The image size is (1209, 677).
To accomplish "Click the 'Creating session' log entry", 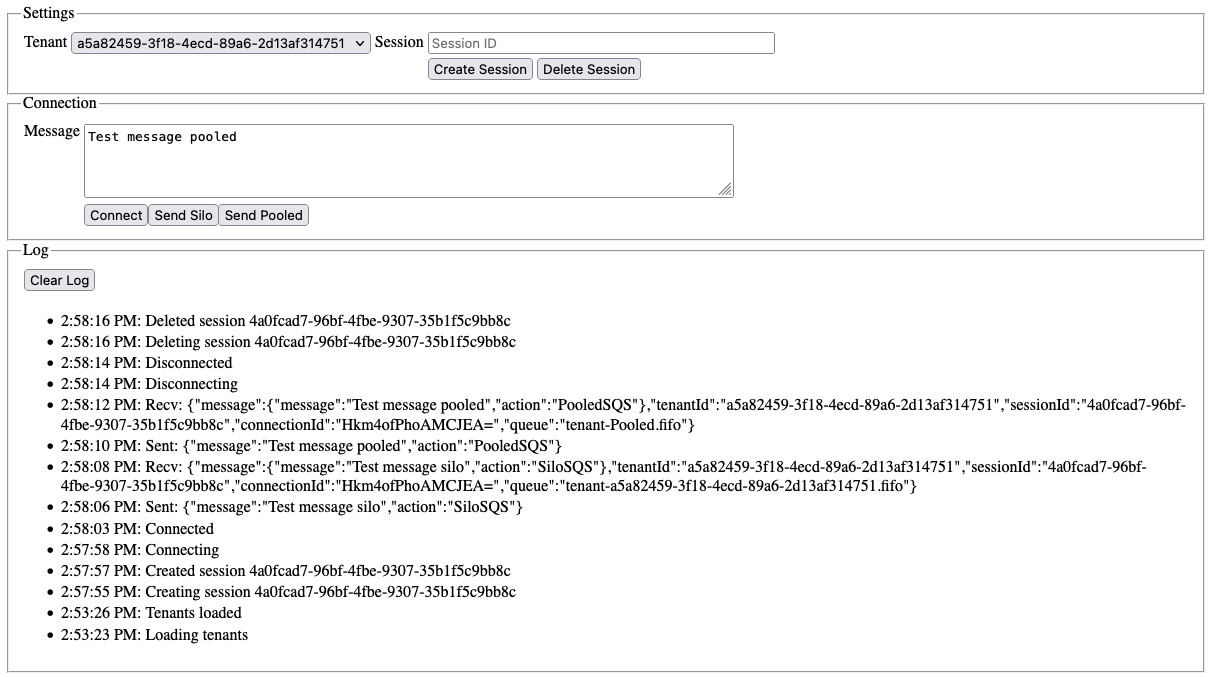I will 288,592.
